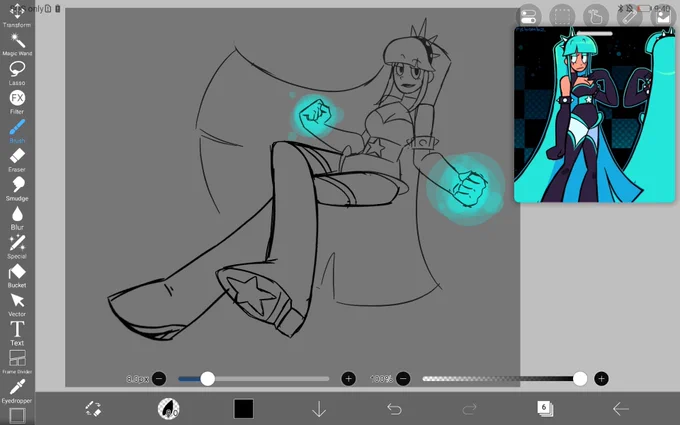
Task: Redo the undone stroke
Action: pos(470,409)
